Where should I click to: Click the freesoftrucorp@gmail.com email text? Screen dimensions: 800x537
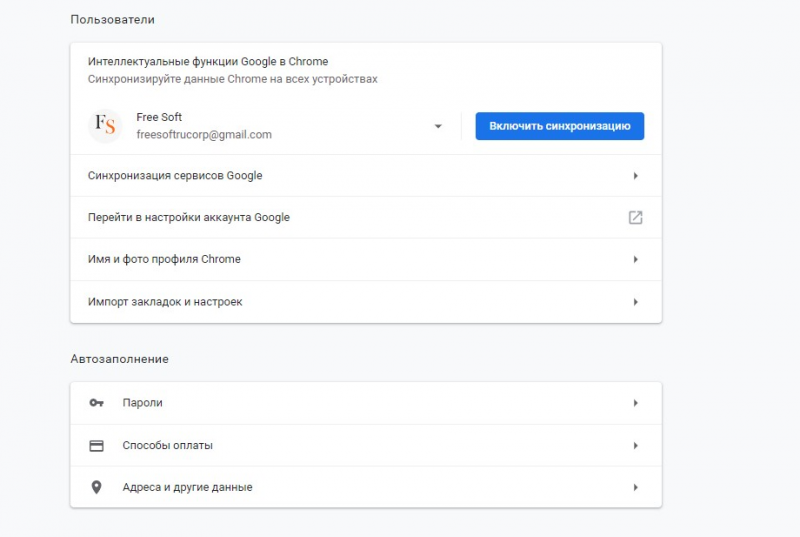pos(204,135)
